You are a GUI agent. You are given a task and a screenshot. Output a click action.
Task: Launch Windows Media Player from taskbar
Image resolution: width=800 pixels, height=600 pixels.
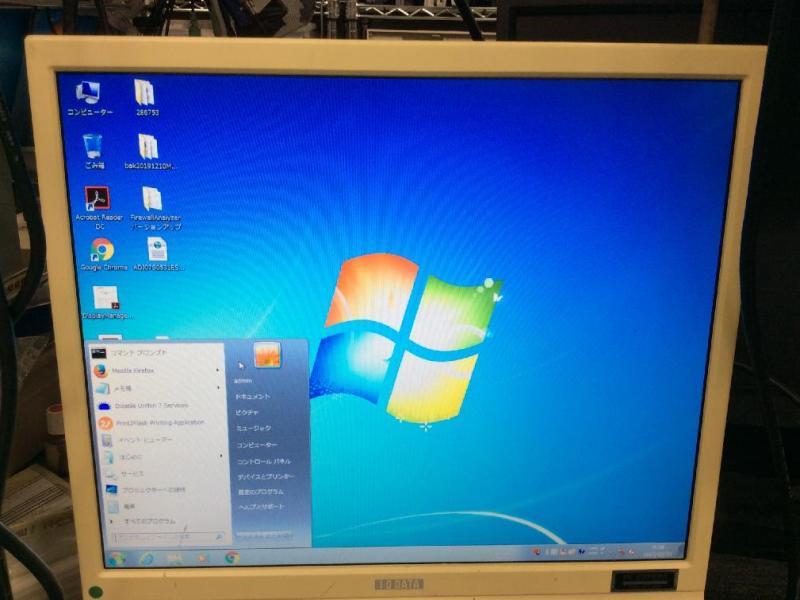click(203, 559)
